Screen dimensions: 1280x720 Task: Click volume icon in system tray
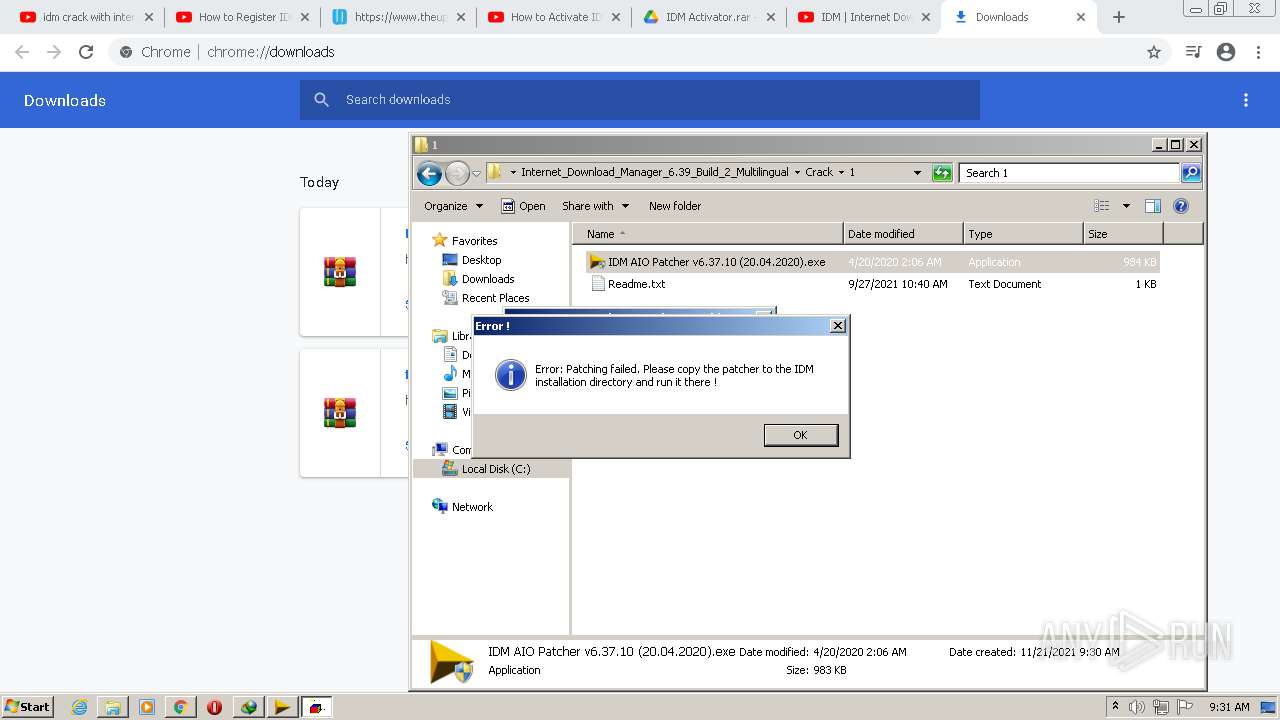coord(1137,707)
